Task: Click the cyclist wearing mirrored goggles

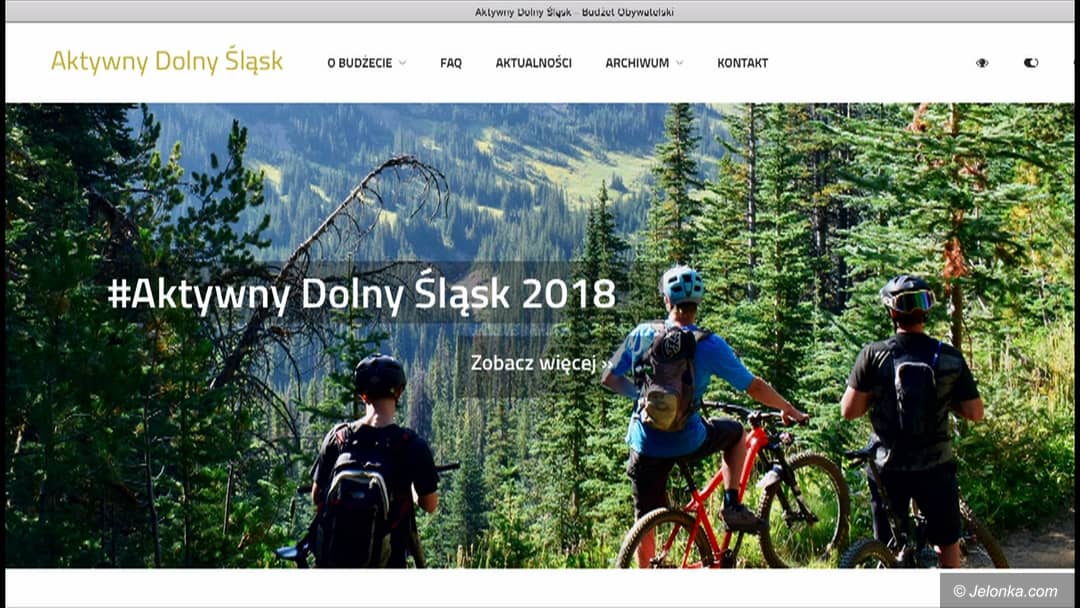Action: (x=913, y=413)
